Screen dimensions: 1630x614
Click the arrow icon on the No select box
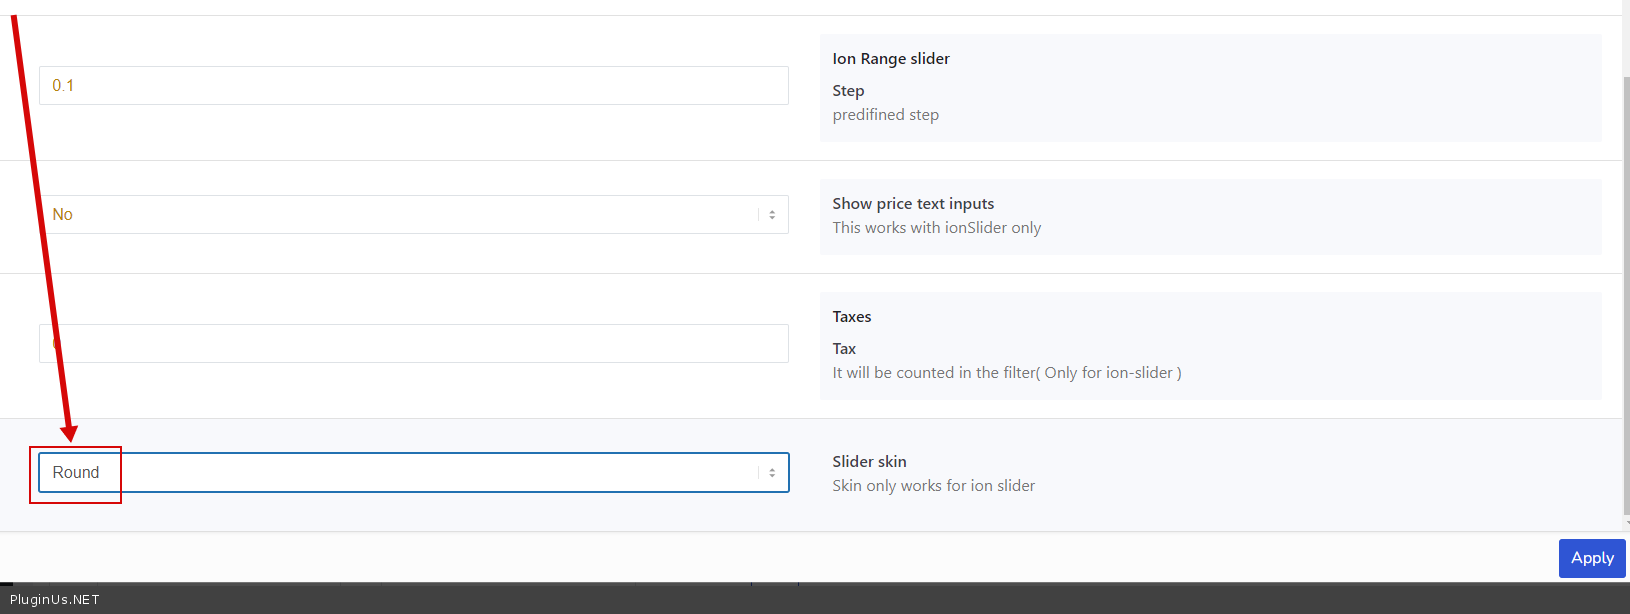point(771,215)
